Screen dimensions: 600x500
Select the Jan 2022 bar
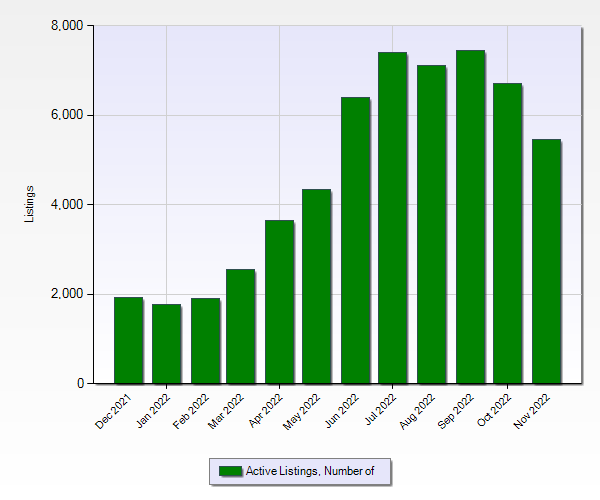click(166, 344)
